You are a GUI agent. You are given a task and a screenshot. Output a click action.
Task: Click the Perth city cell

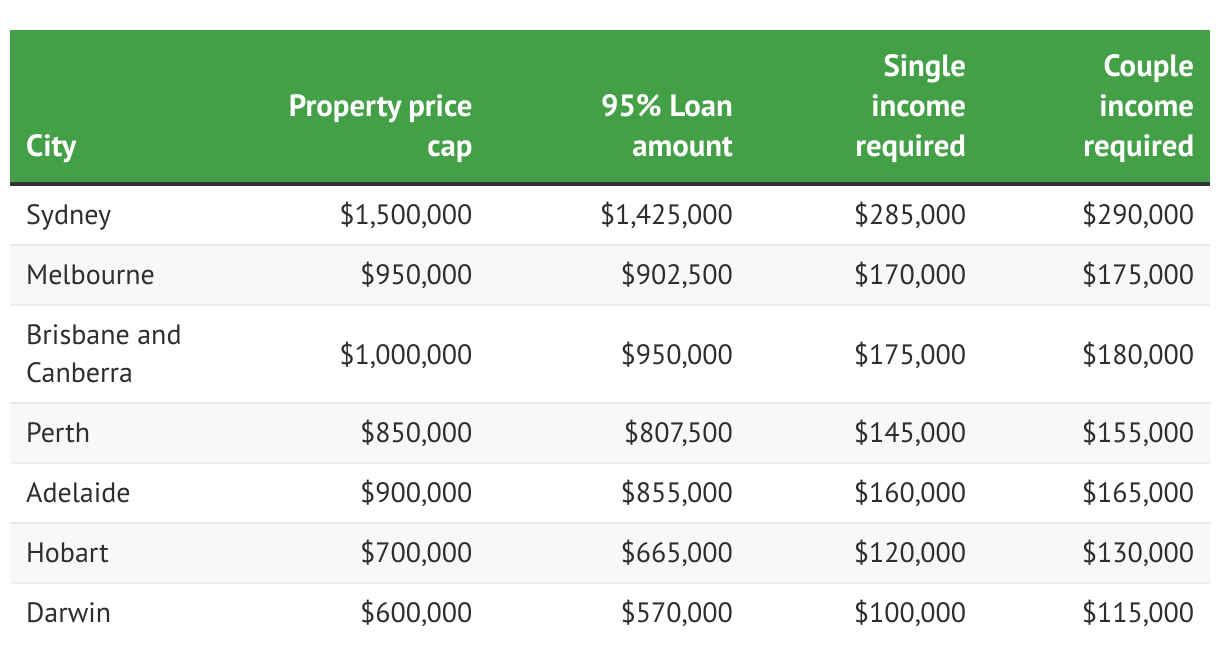pyautogui.click(x=58, y=433)
